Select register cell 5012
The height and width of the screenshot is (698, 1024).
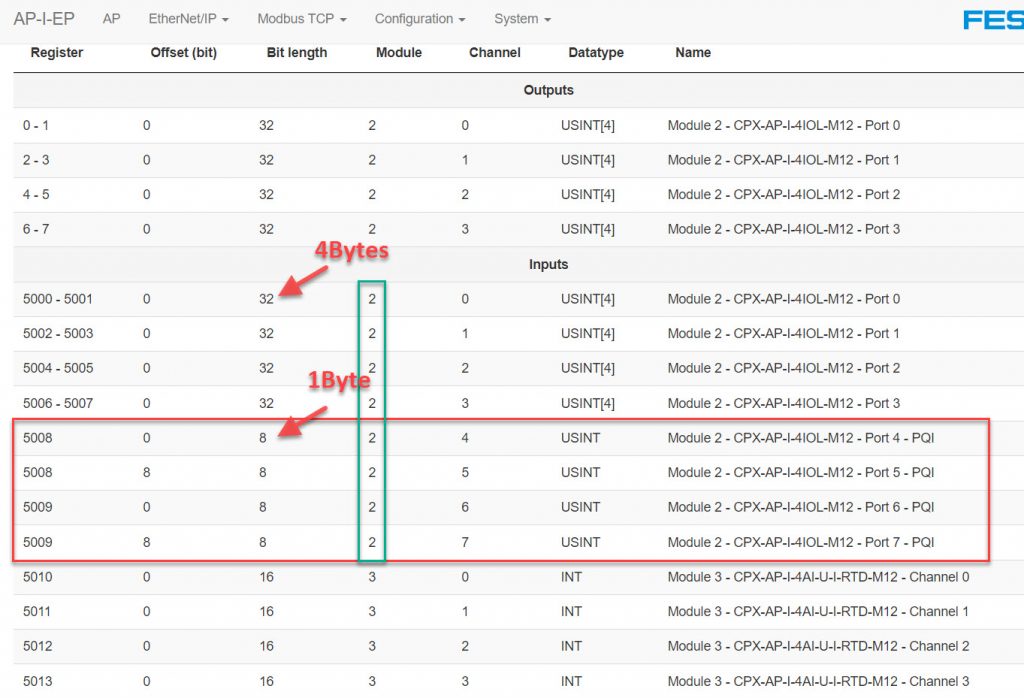(x=37, y=646)
